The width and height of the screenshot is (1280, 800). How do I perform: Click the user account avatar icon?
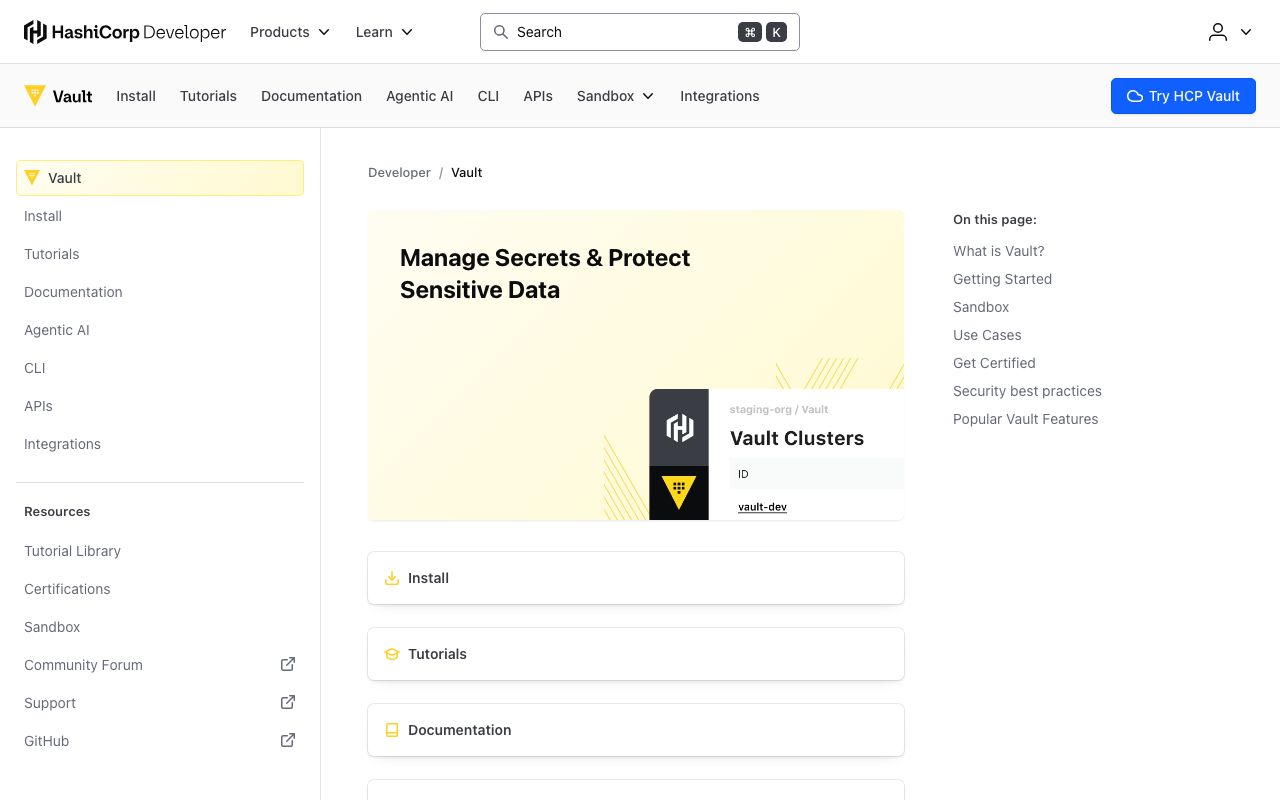tap(1218, 32)
